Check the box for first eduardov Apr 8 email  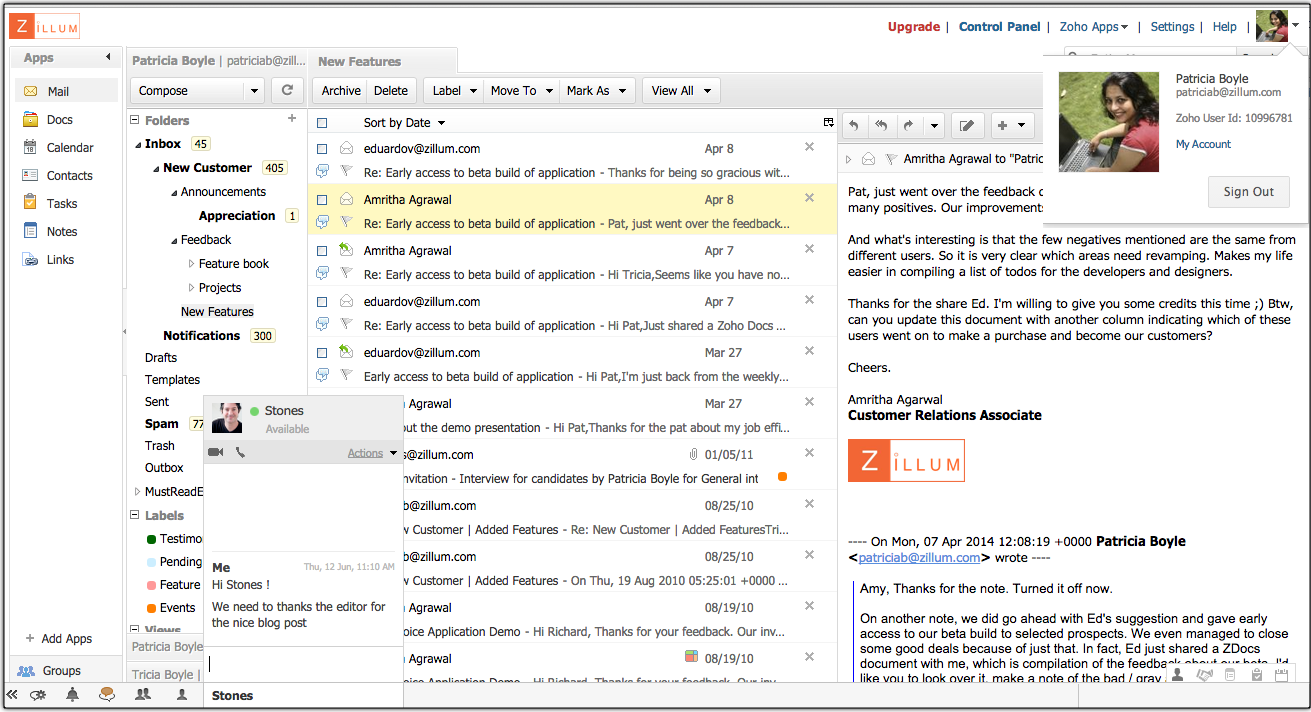click(x=322, y=149)
